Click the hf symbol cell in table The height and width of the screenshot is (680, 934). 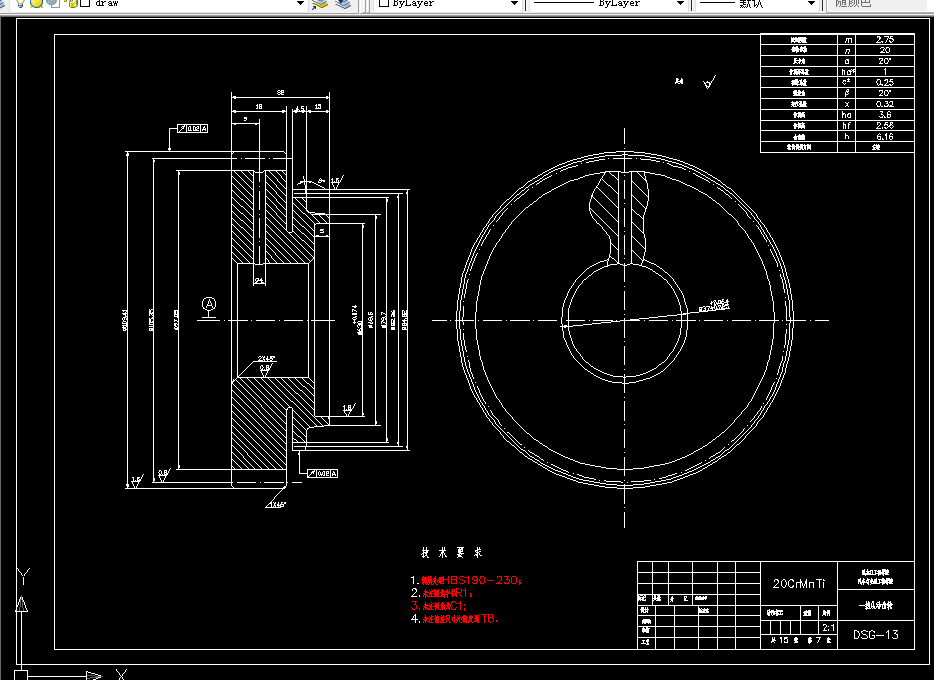[847, 125]
